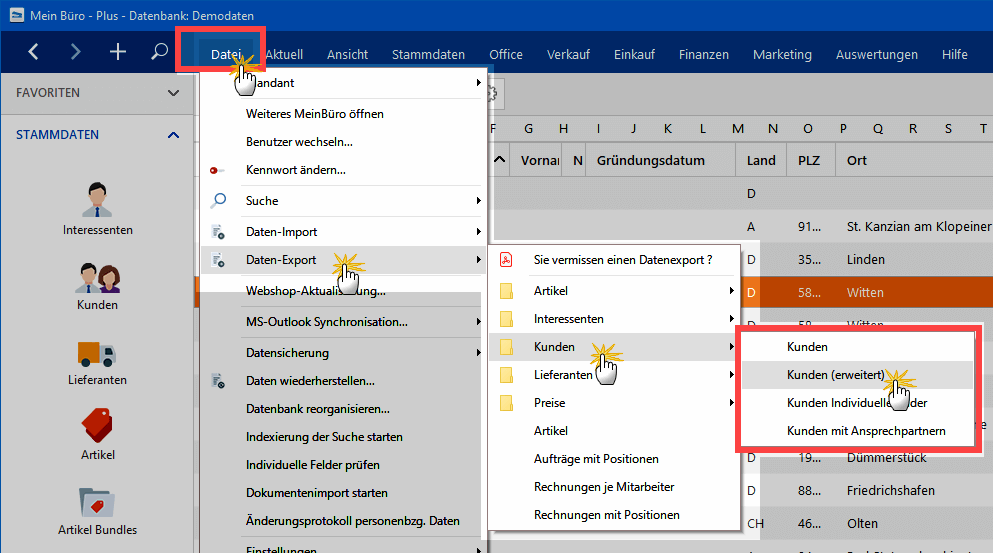Open Interessenten in the sidebar
Viewport: 993px width, 553px height.
pyautogui.click(x=97, y=209)
